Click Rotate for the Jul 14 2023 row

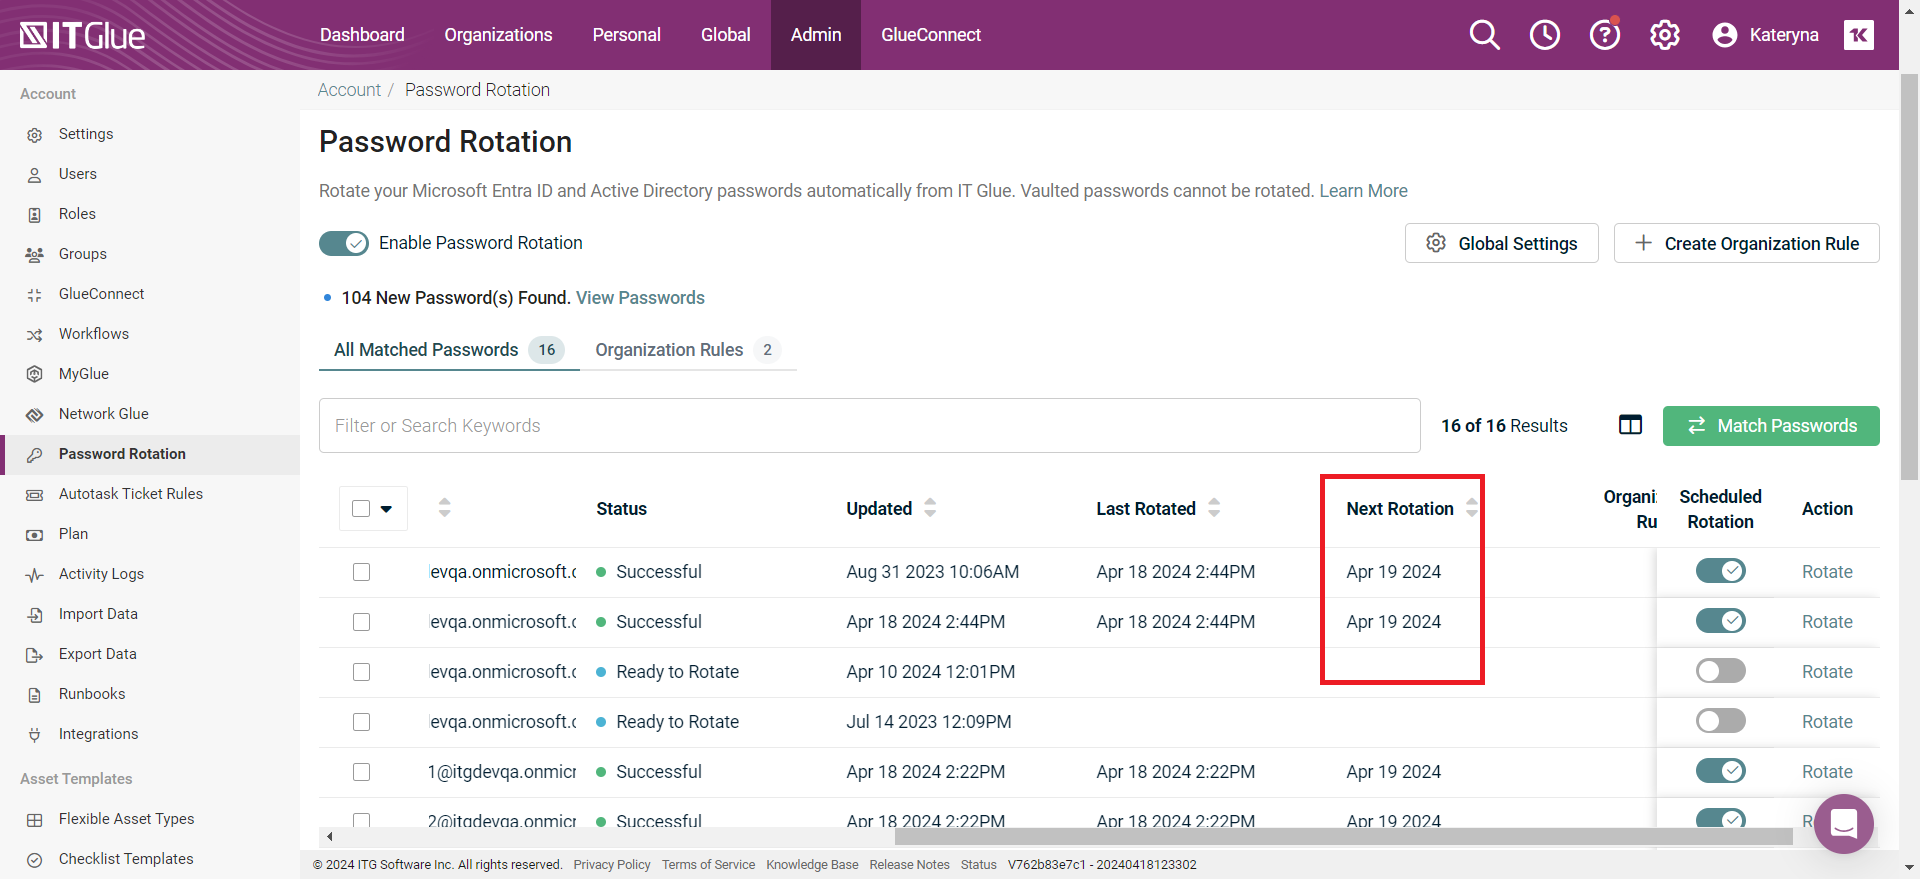click(1827, 722)
